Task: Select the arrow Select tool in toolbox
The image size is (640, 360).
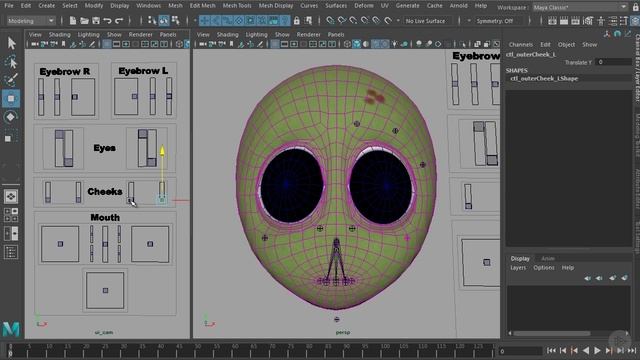Action: click(x=11, y=43)
